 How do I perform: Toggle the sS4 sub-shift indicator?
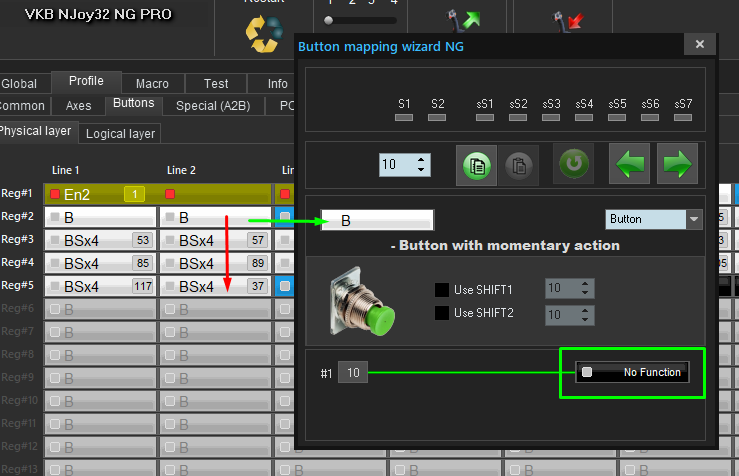[x=584, y=117]
